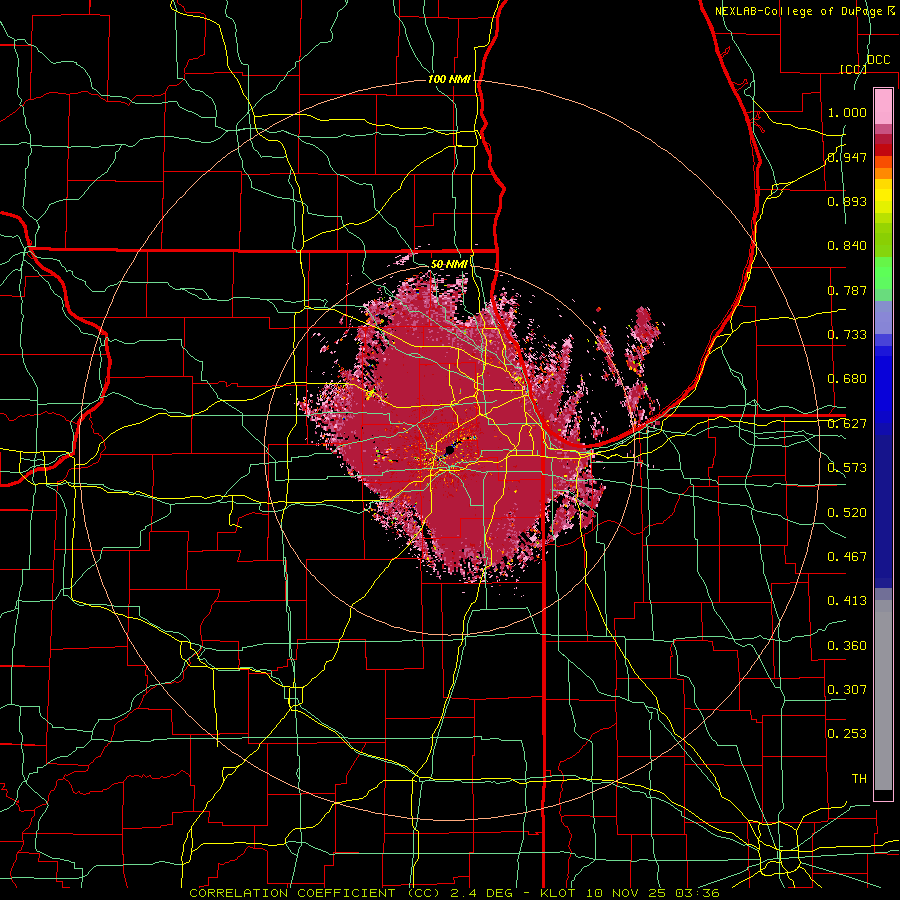Screen dimensions: 900x900
Task: Click the 0.787 scale value
Action: click(847, 290)
